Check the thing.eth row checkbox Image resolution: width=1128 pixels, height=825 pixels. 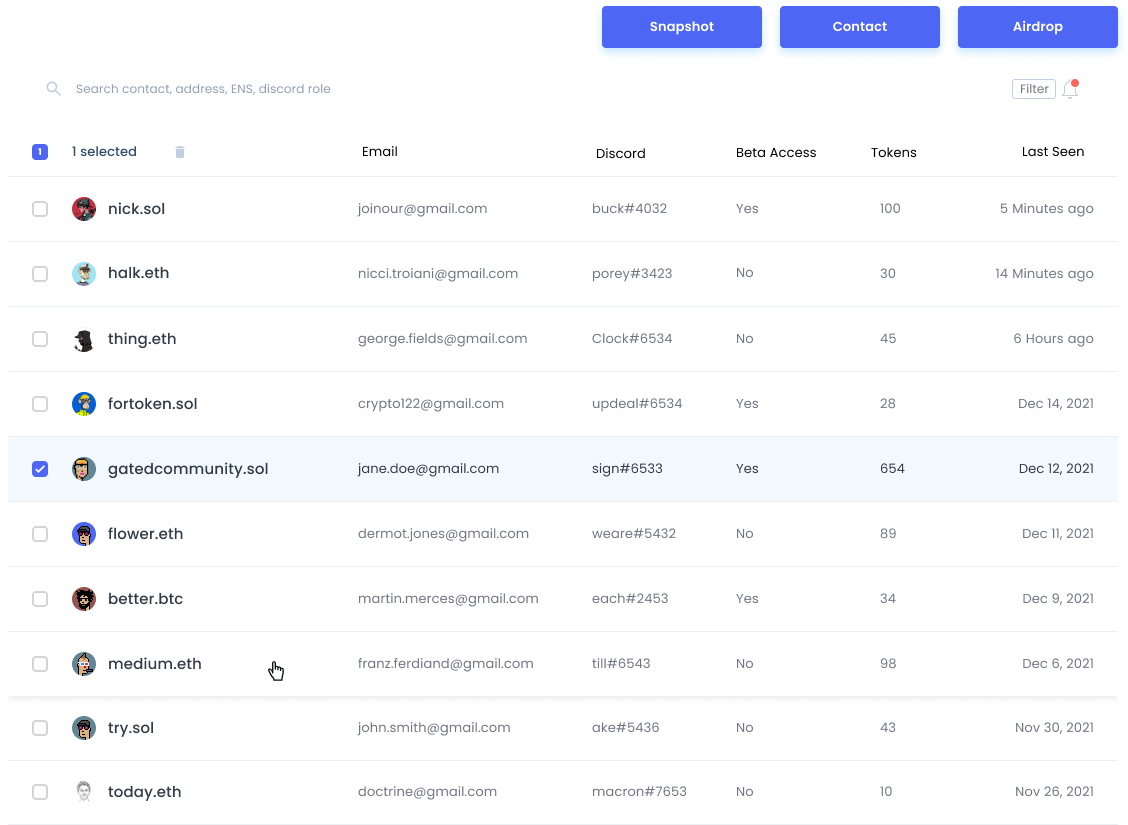point(40,339)
